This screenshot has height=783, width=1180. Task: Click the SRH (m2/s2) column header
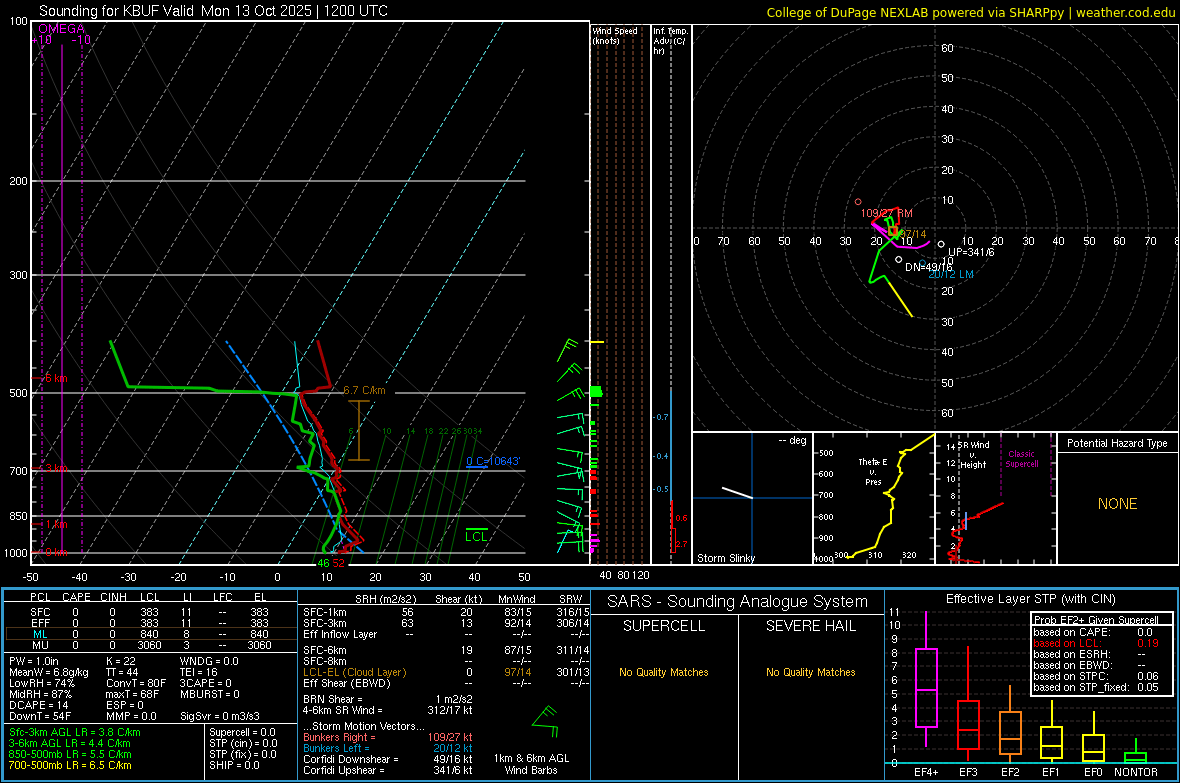tap(385, 599)
